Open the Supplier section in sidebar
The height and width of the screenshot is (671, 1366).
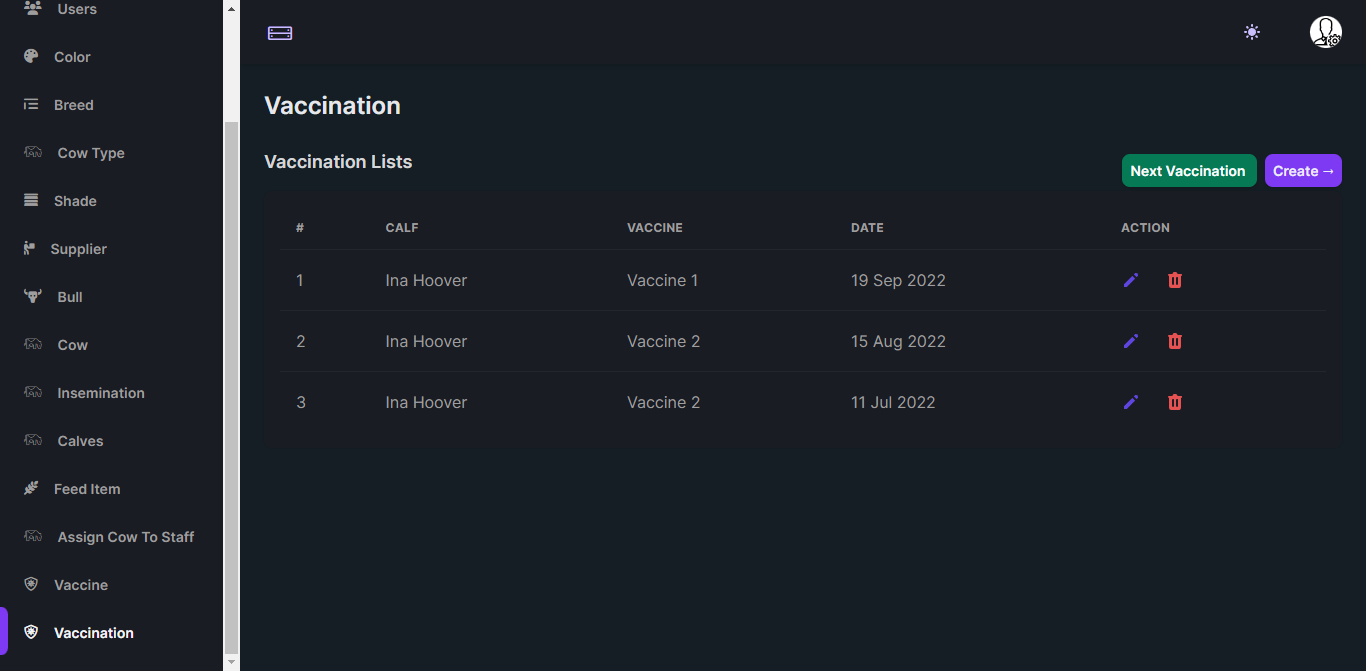tap(78, 249)
